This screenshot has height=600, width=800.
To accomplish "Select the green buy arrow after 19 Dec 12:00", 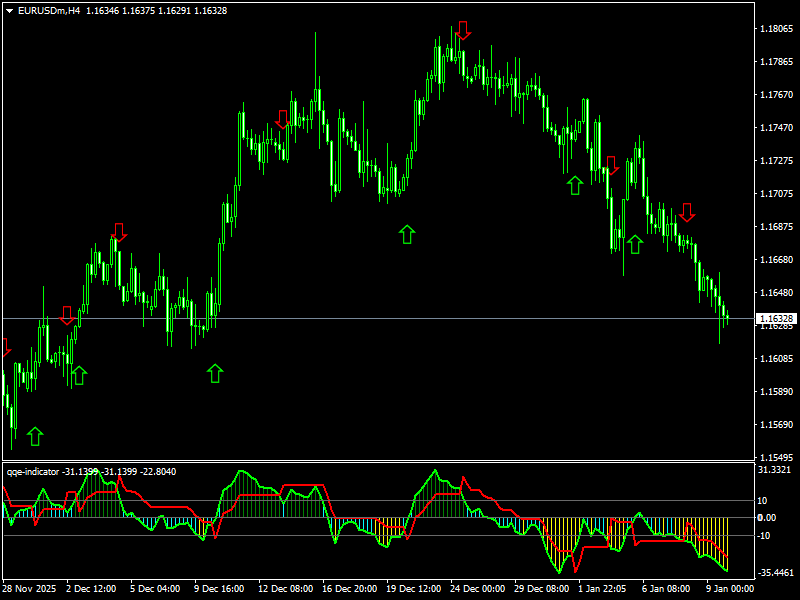I will (x=407, y=234).
